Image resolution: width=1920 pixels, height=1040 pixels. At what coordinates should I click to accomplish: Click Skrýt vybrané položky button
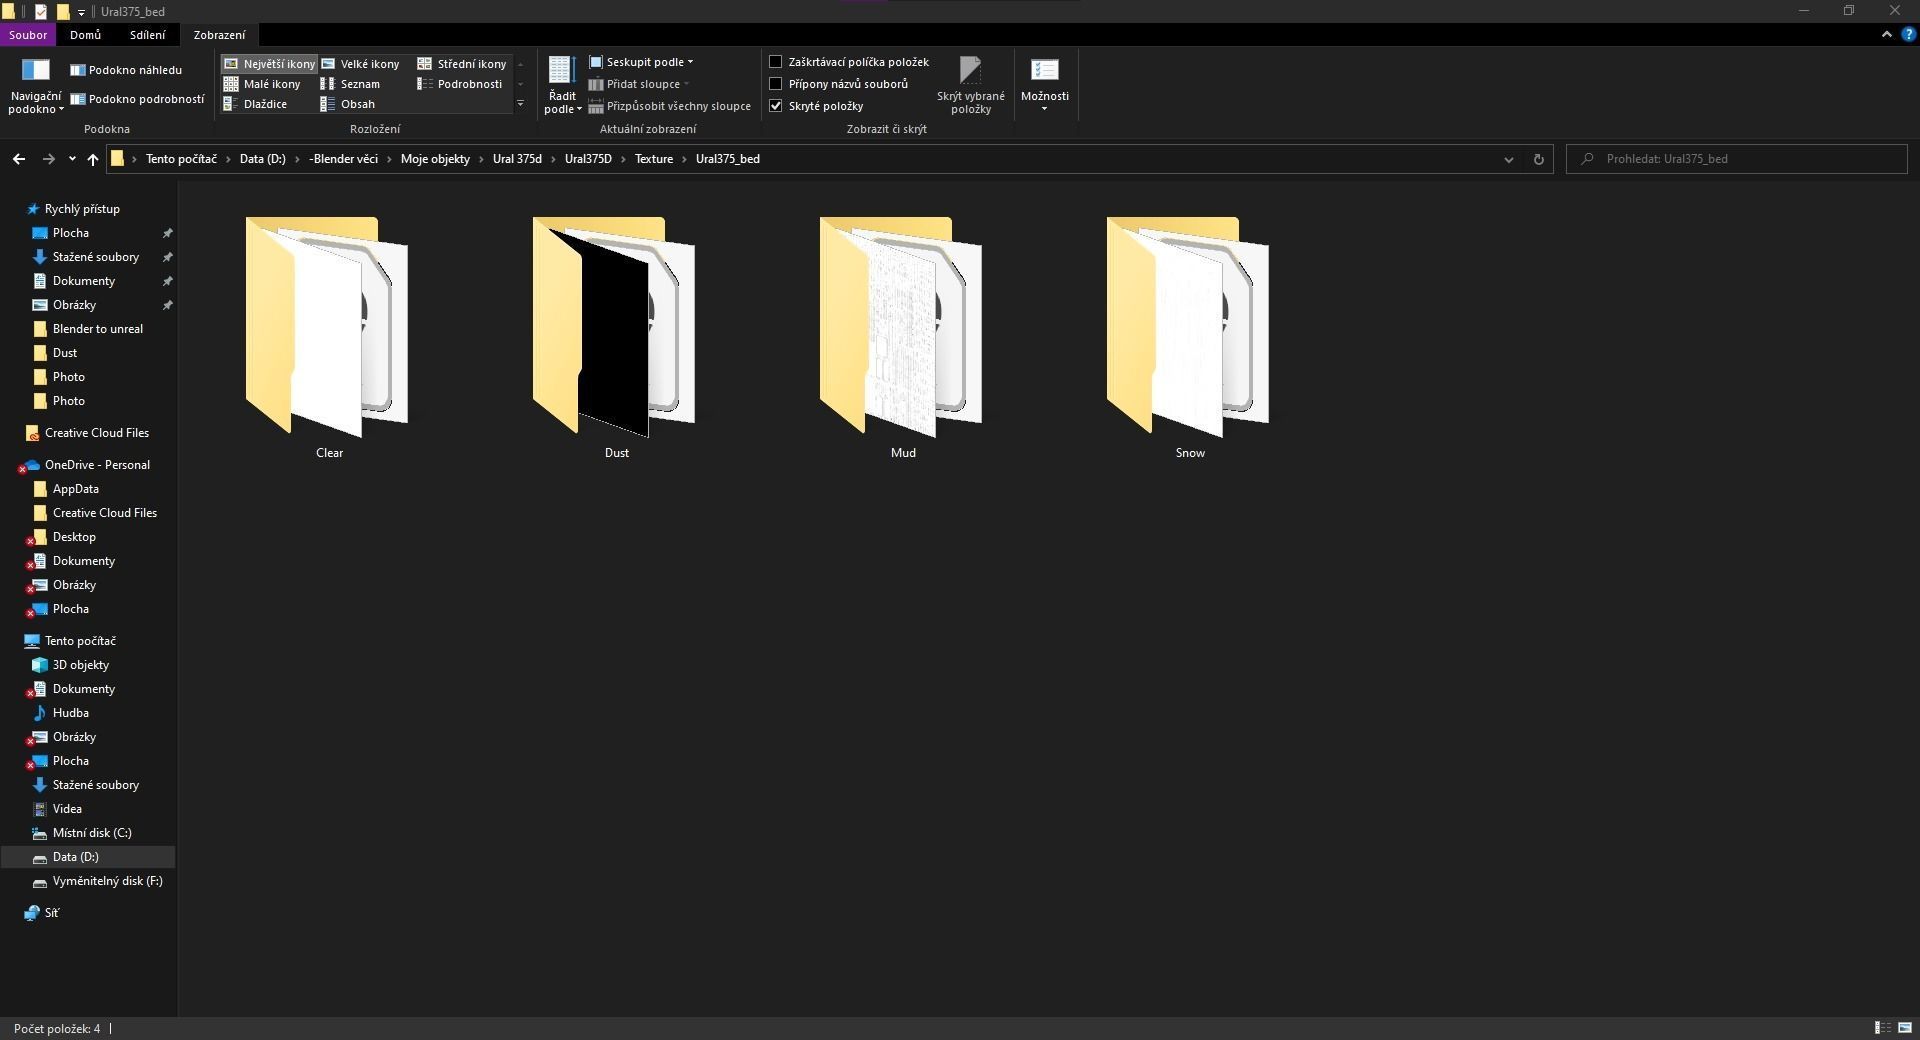pos(970,84)
